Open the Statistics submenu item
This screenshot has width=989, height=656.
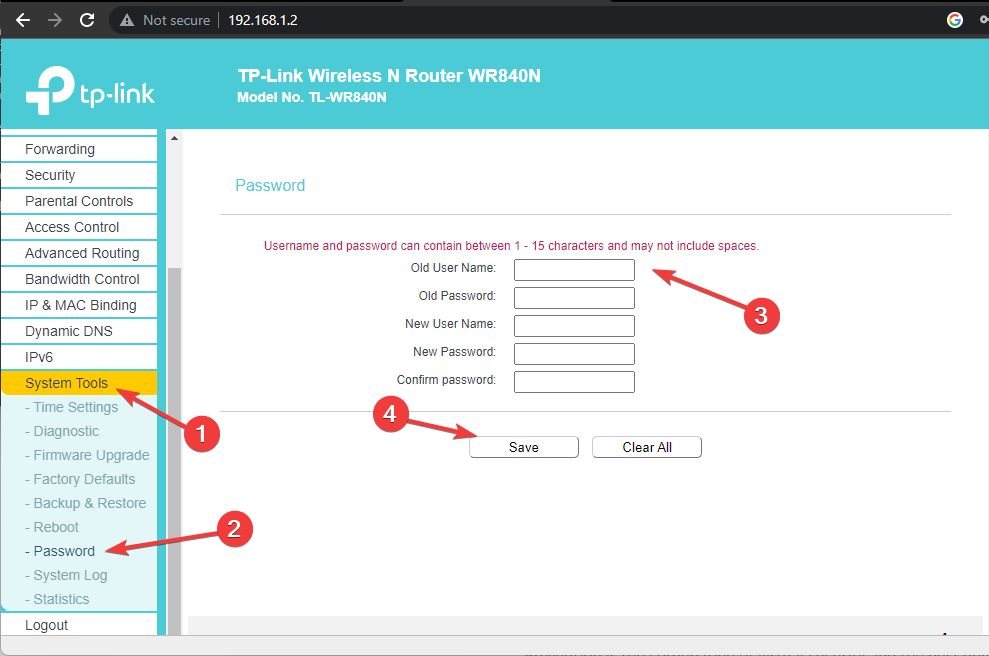point(57,599)
